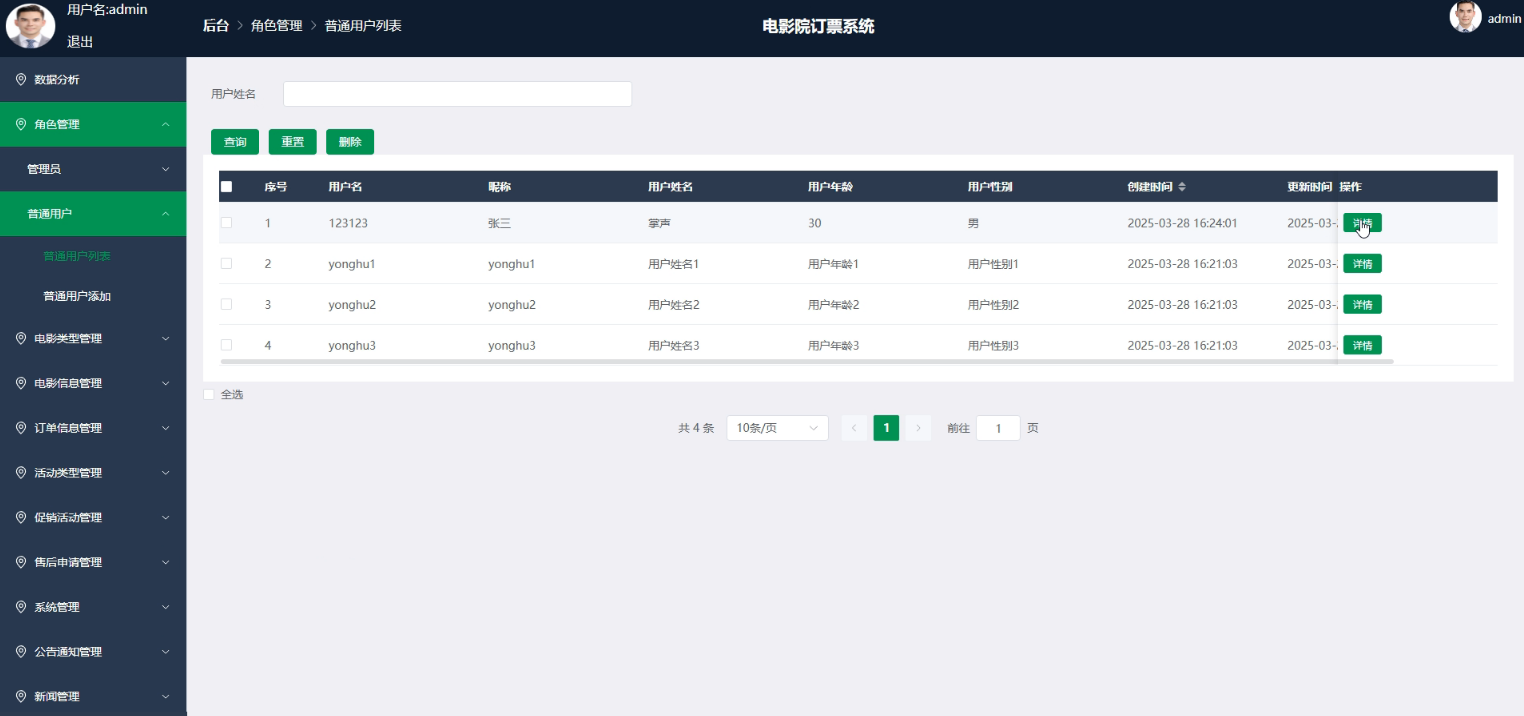Click 后台 in the breadcrumb

[216, 26]
